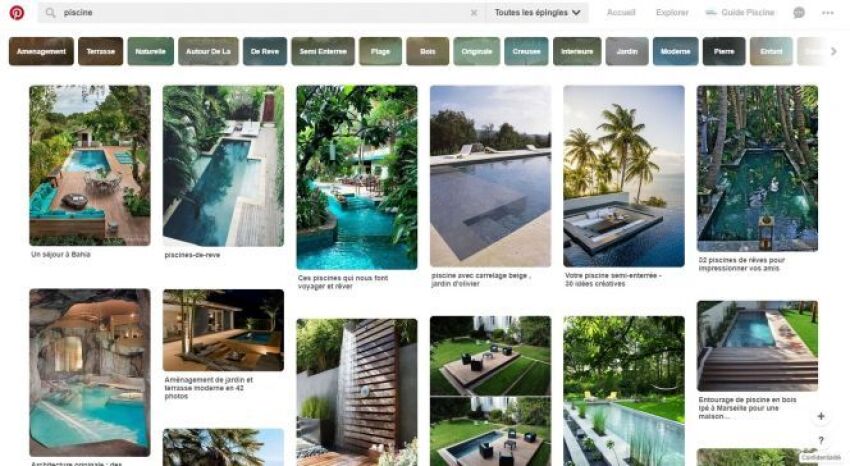Viewport: 850px width, 466px height.
Task: Select the Moderne filter chip
Action: click(675, 51)
